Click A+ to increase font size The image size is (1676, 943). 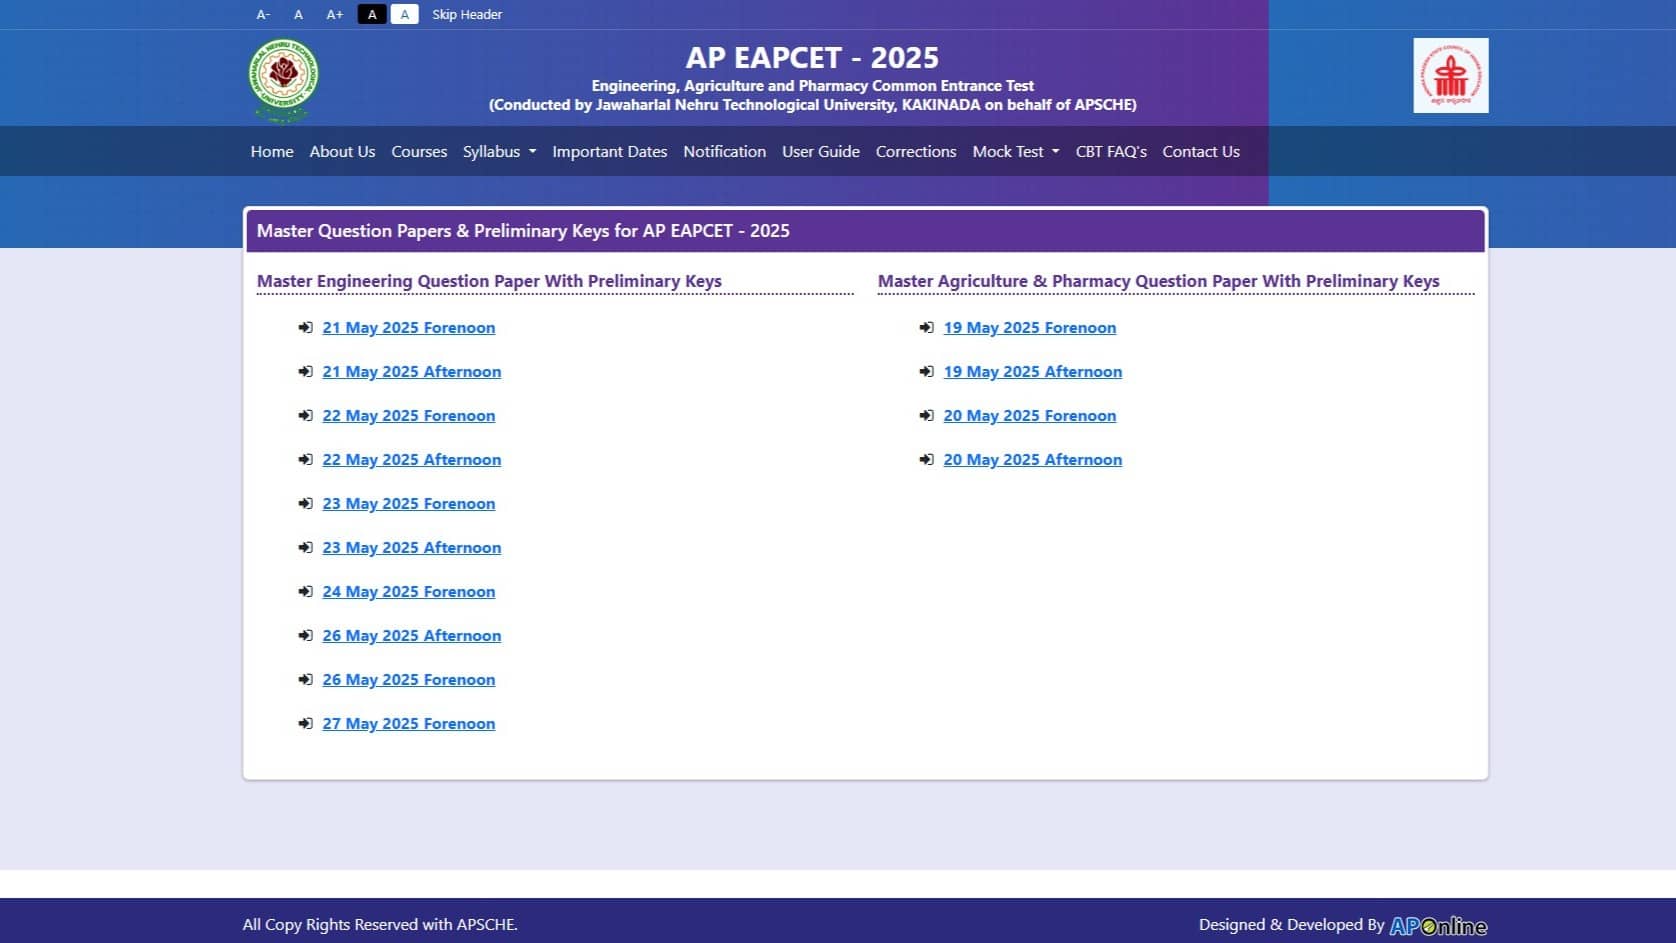334,14
